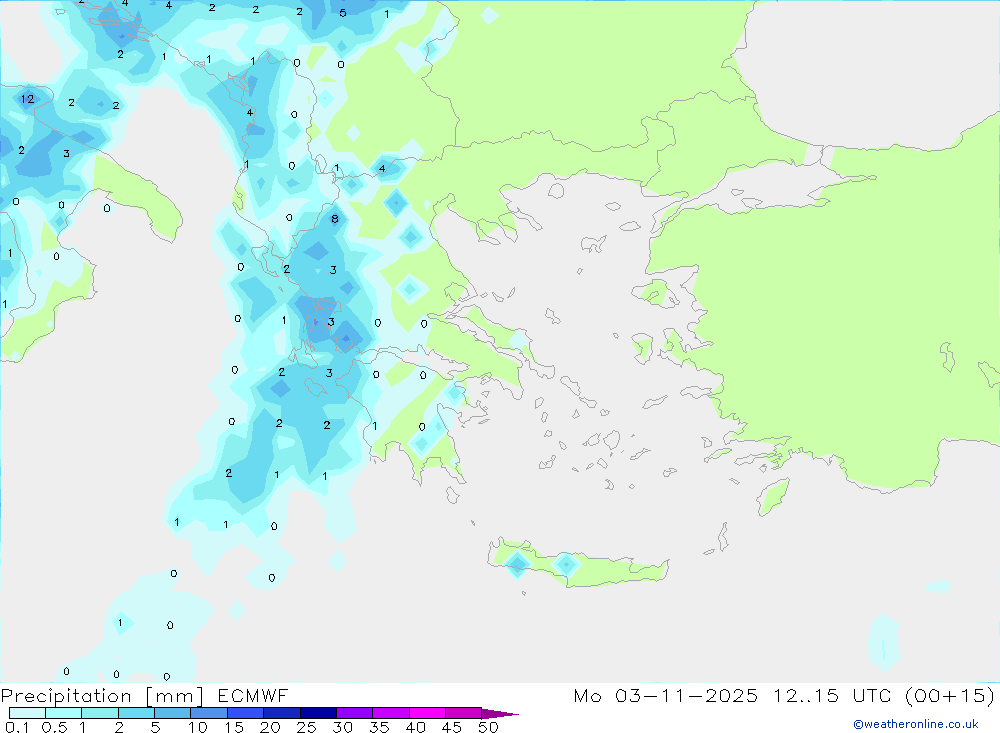Click the '12' precipitation value on the map
This screenshot has width=1000, height=733.
coord(27,99)
